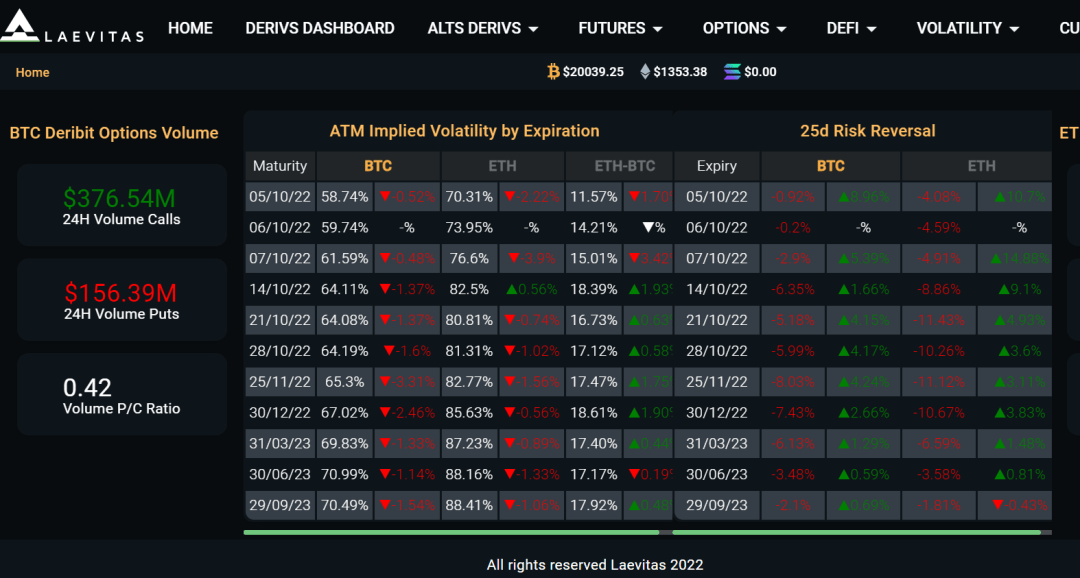Click the BTC change value -3.31%

click(407, 382)
